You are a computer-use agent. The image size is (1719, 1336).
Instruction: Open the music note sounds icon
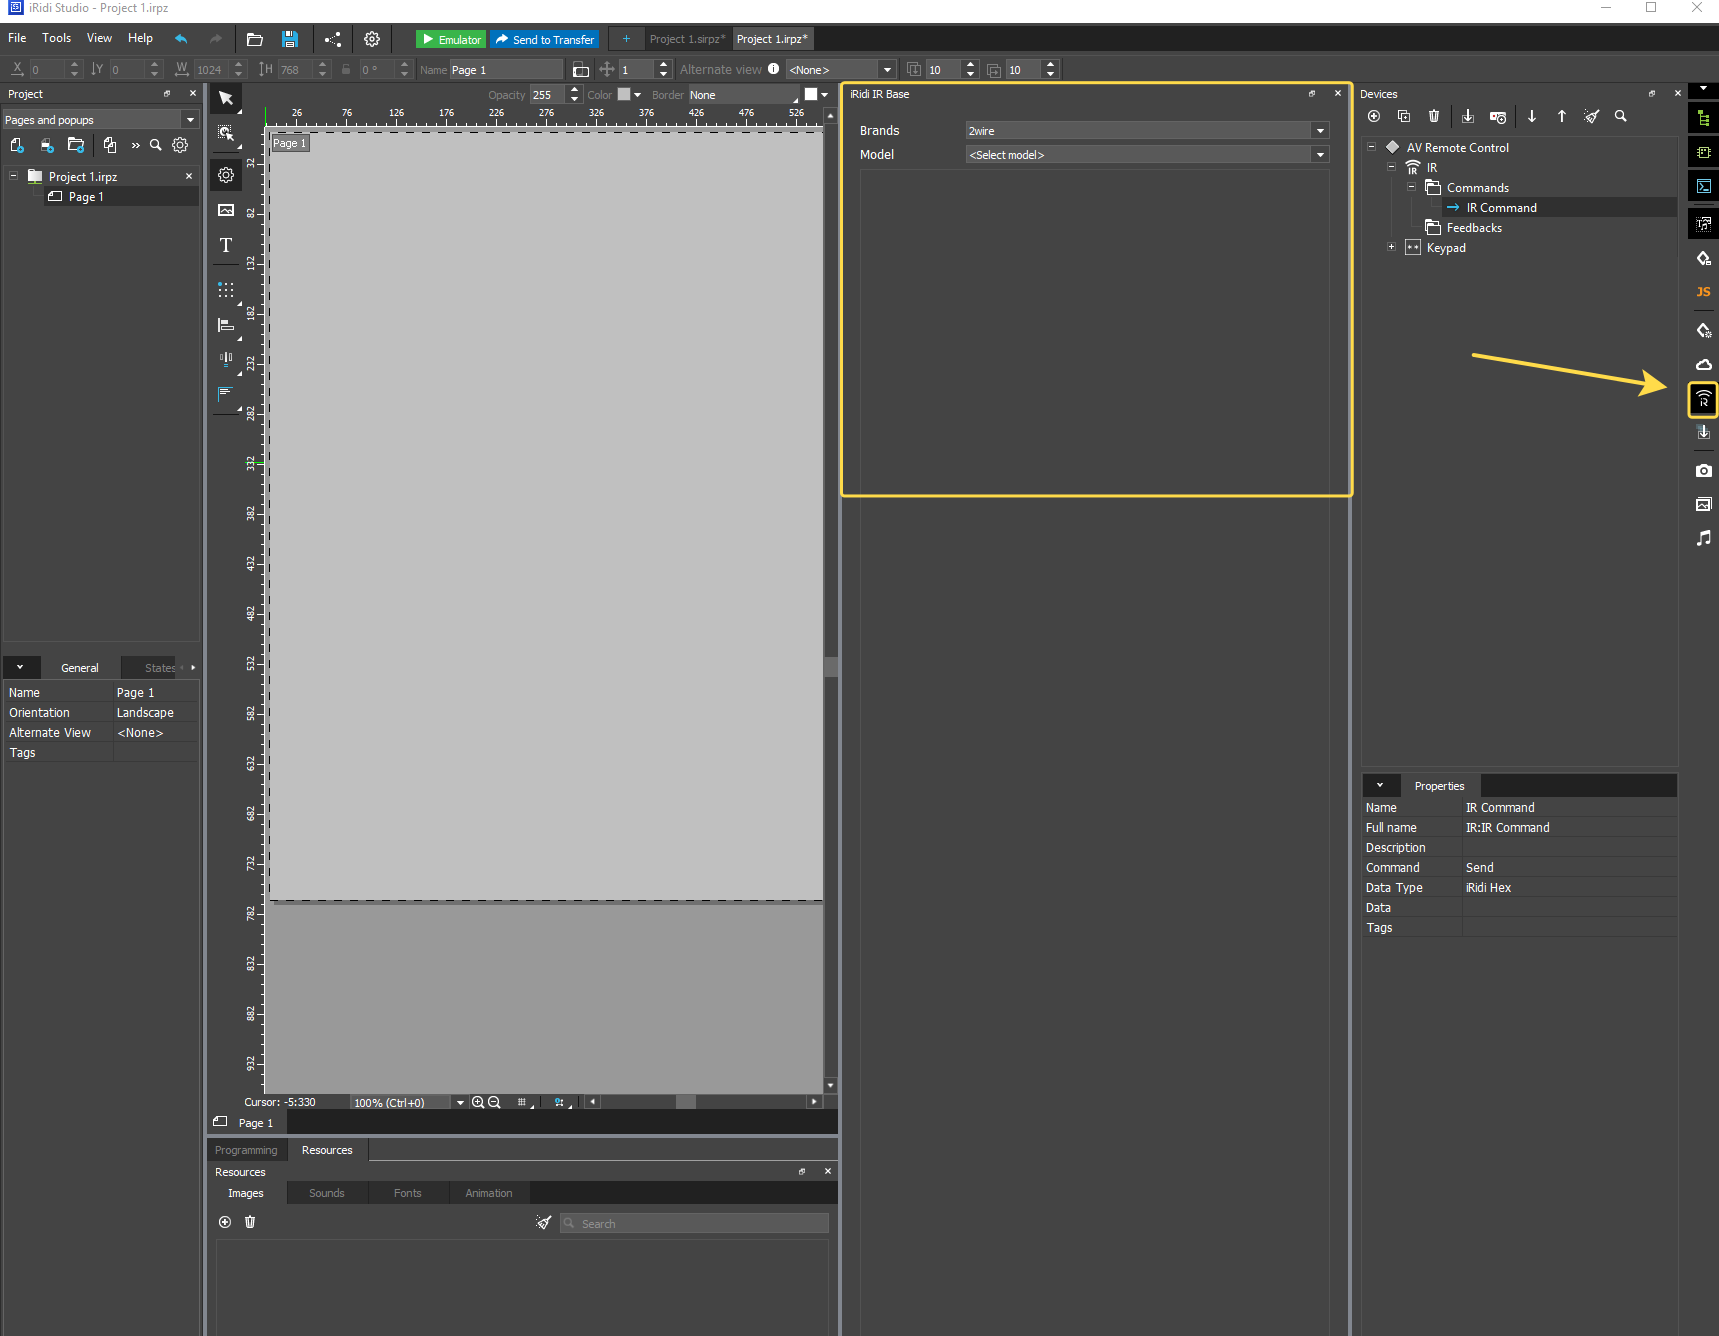(x=1703, y=538)
